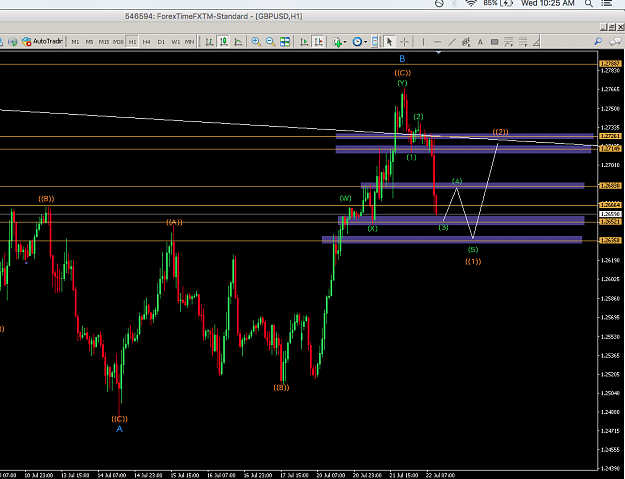Viewport: 625px width, 479px height.
Task: Click the '15 Jul 15:00' time axis label
Action: tap(185, 475)
